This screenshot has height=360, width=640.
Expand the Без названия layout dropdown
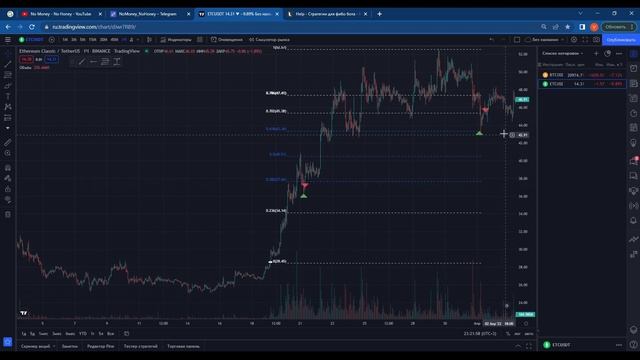coord(545,40)
